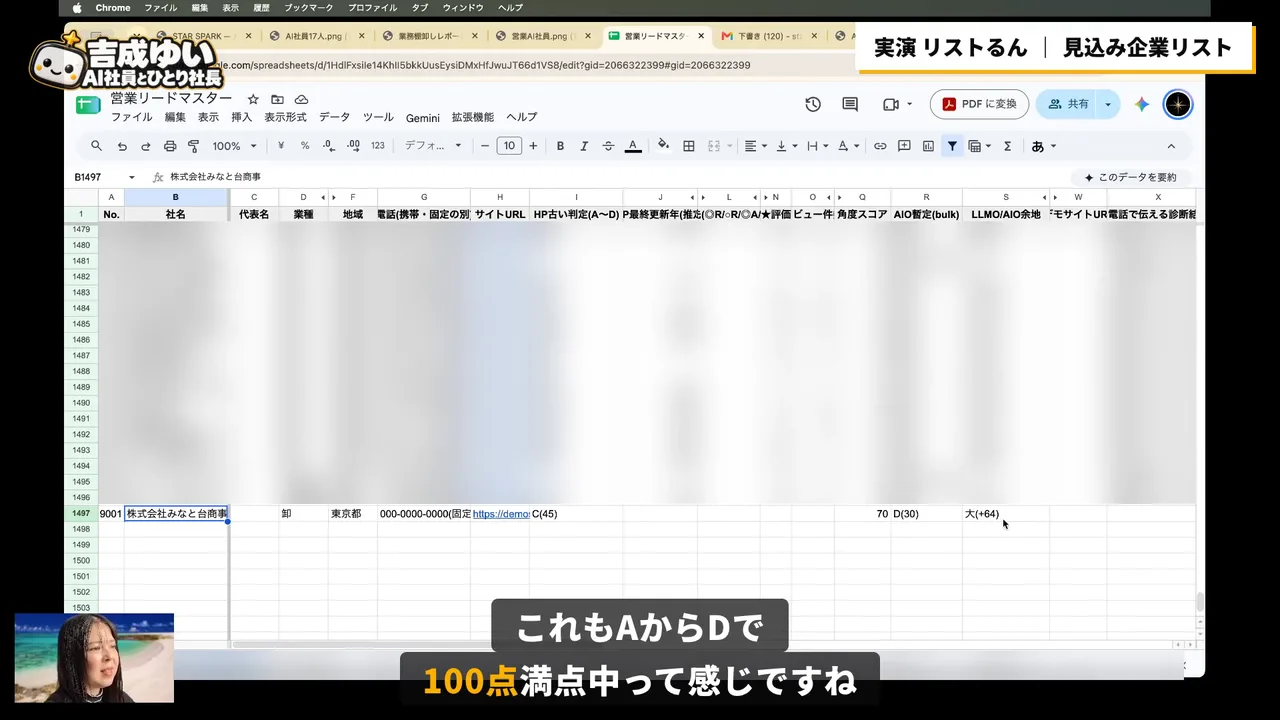Collapse the toolbar with the up chevron
The image size is (1280, 720).
point(1171,146)
